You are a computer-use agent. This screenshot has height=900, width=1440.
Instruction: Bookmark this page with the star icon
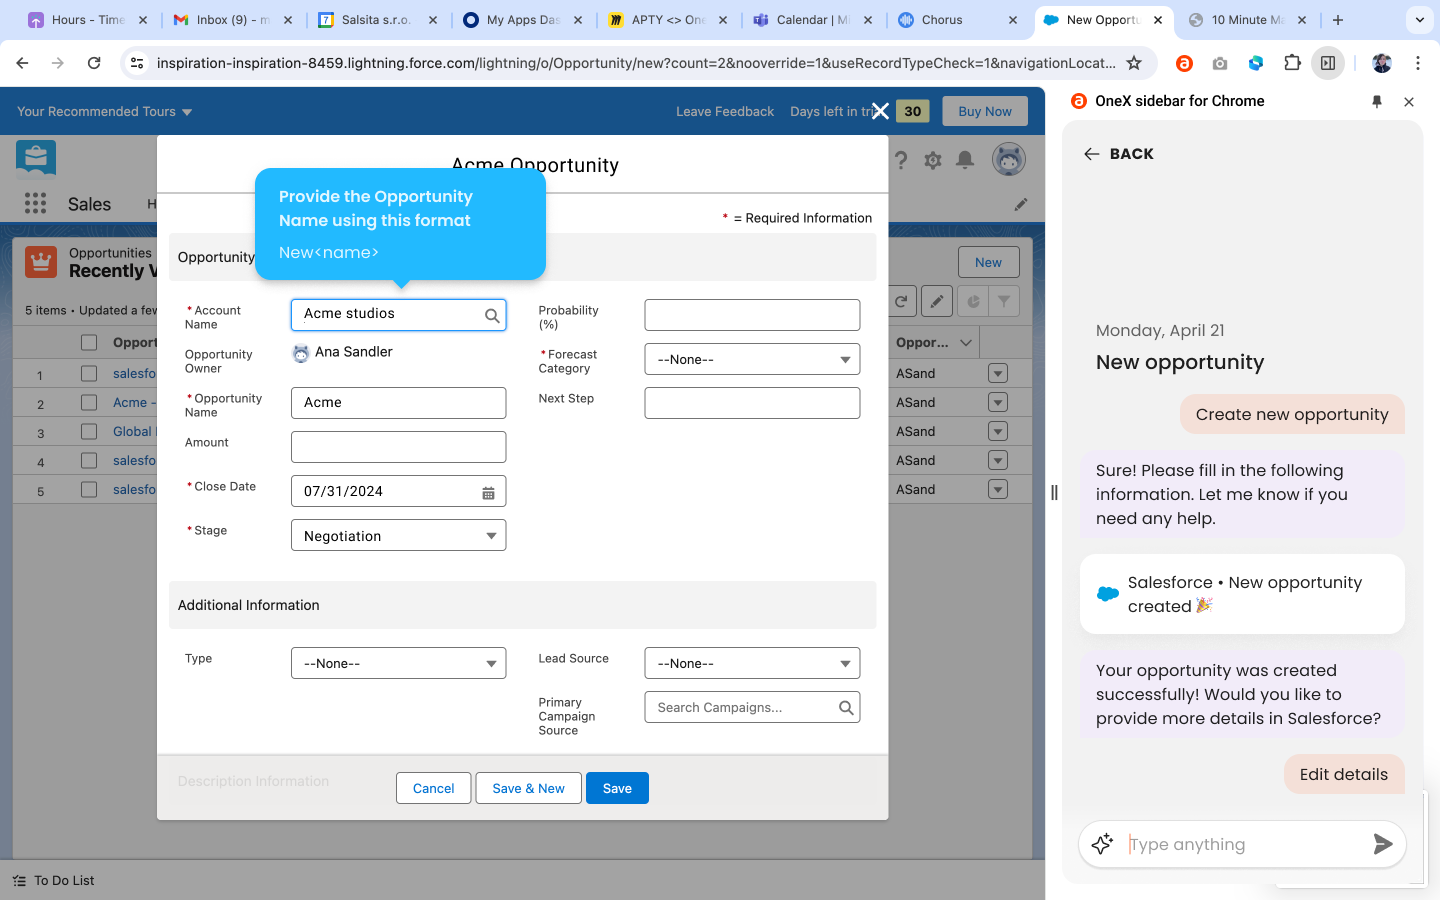click(1134, 63)
